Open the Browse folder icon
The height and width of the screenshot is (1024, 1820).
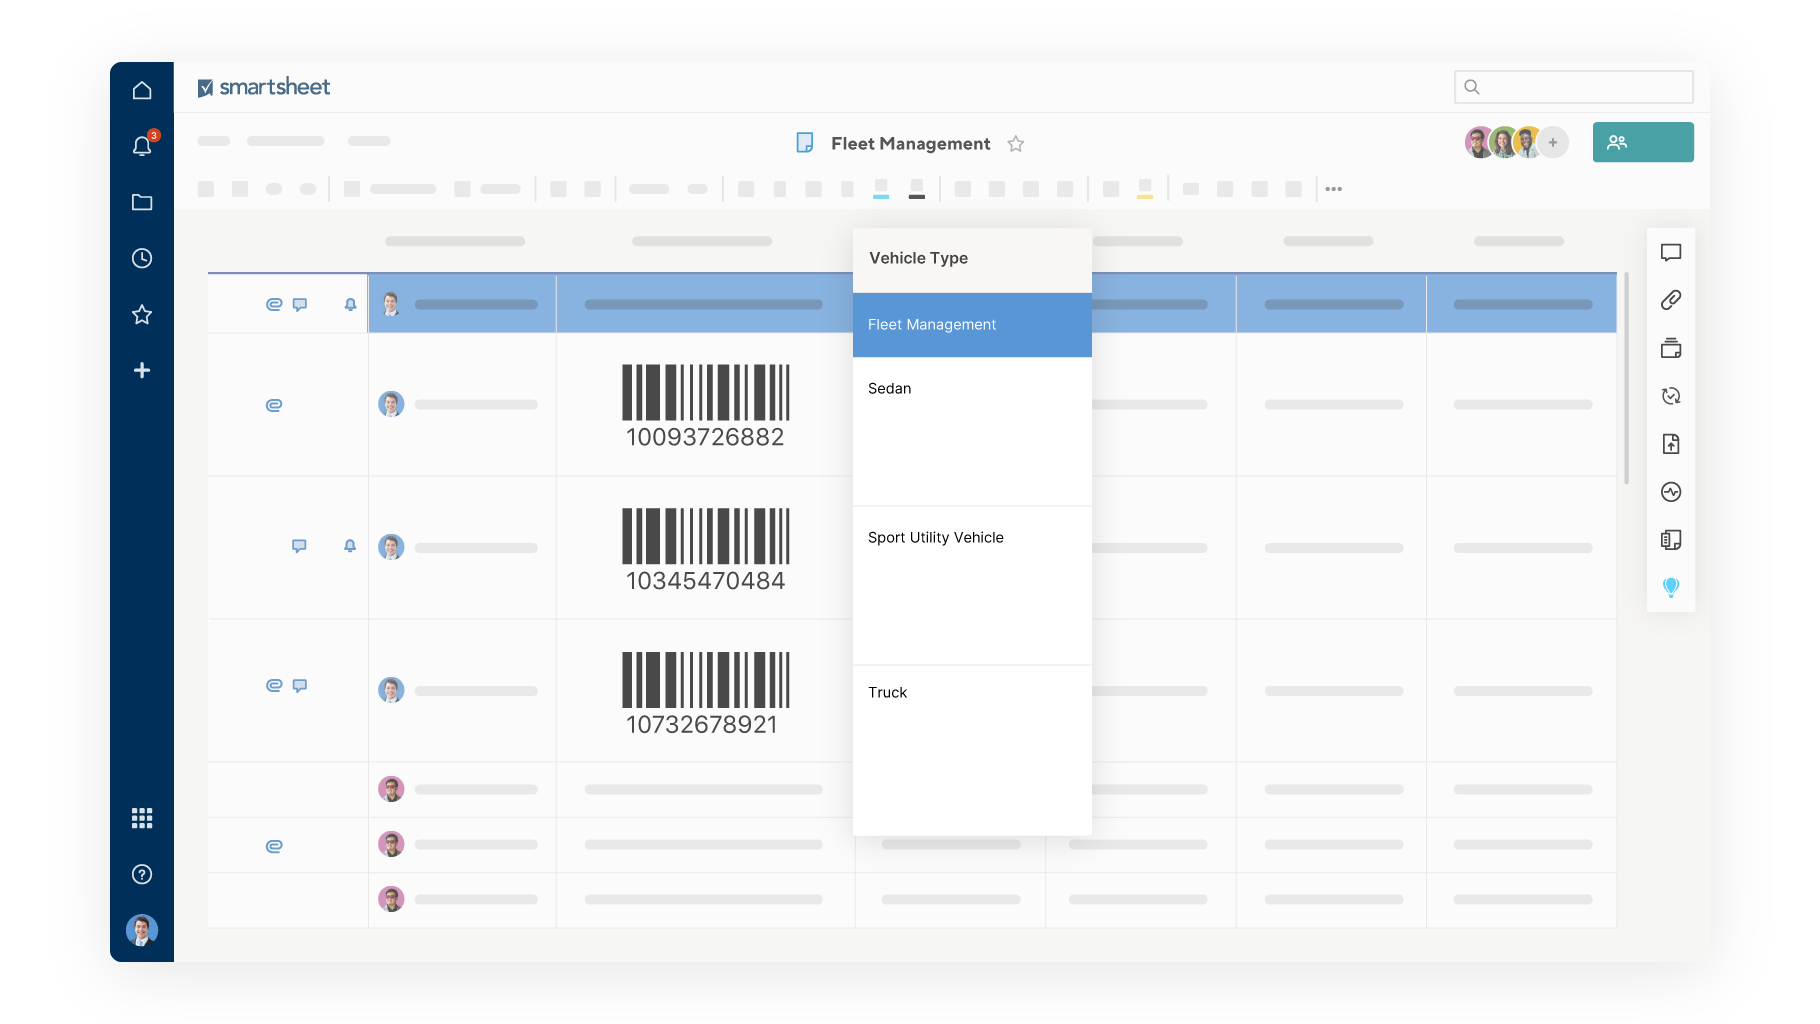coord(142,202)
